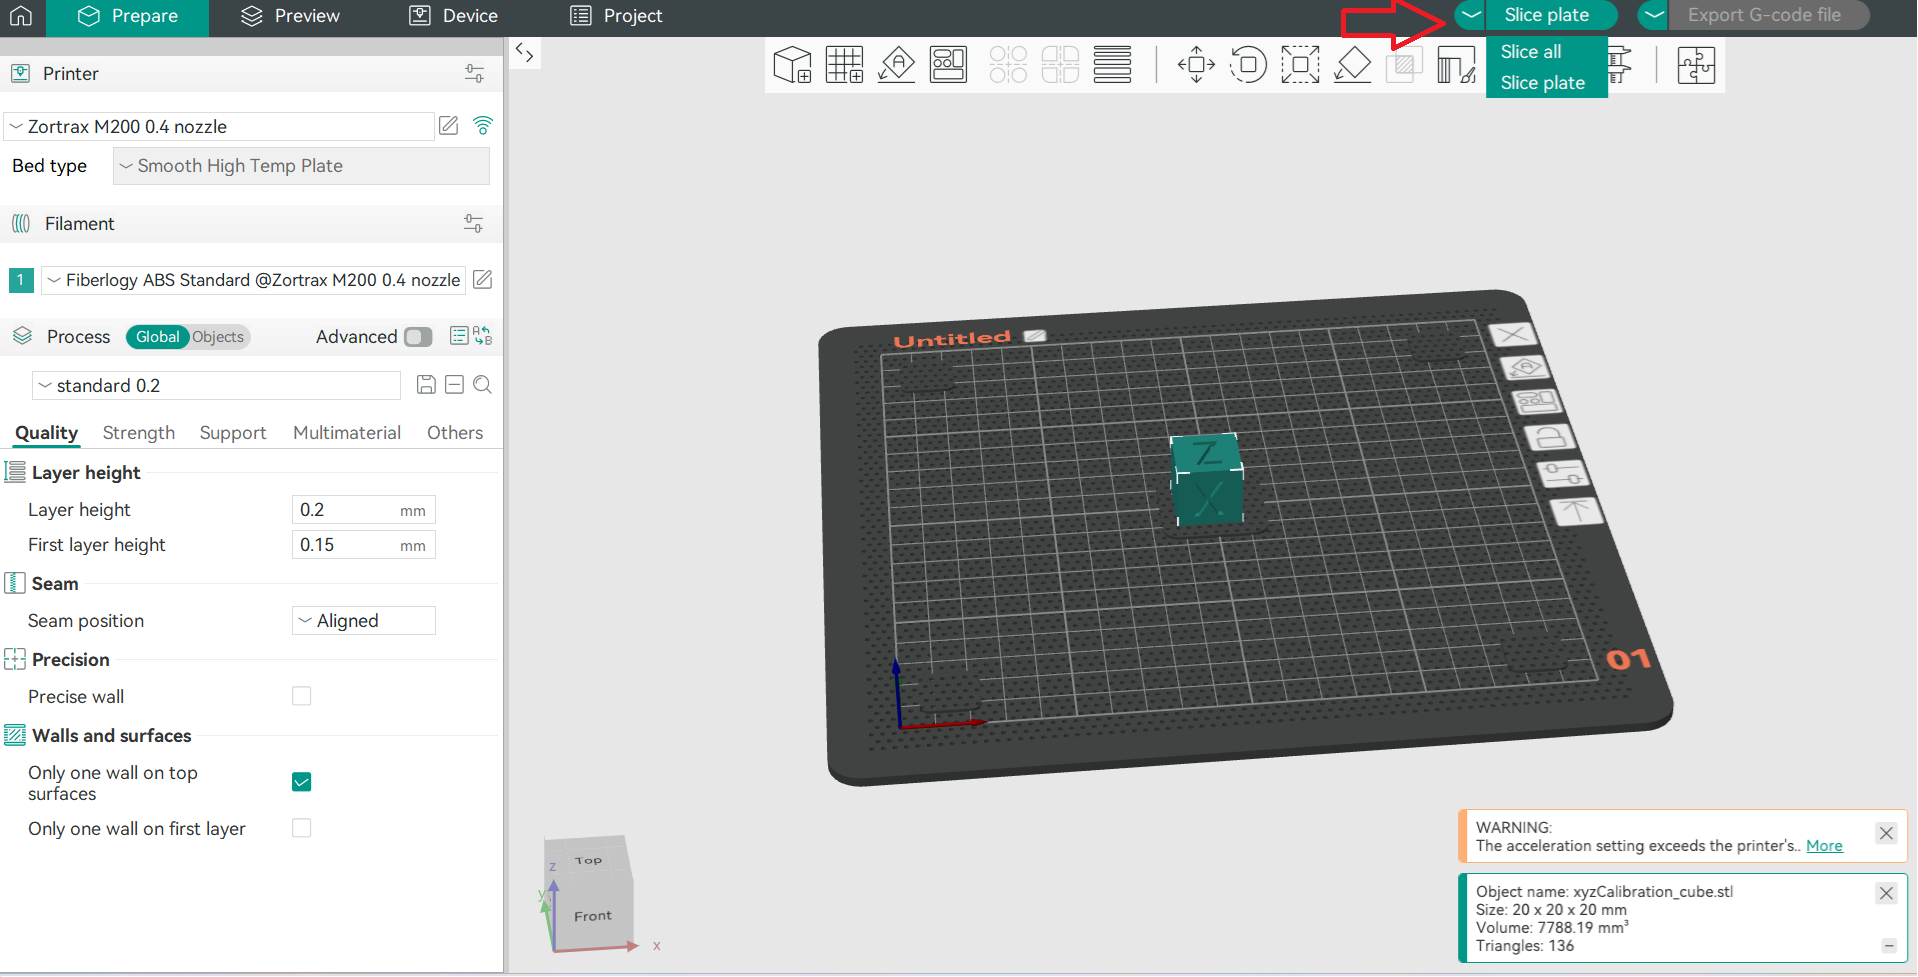
Task: Open the Assembly view puzzle icon
Action: point(1696,65)
